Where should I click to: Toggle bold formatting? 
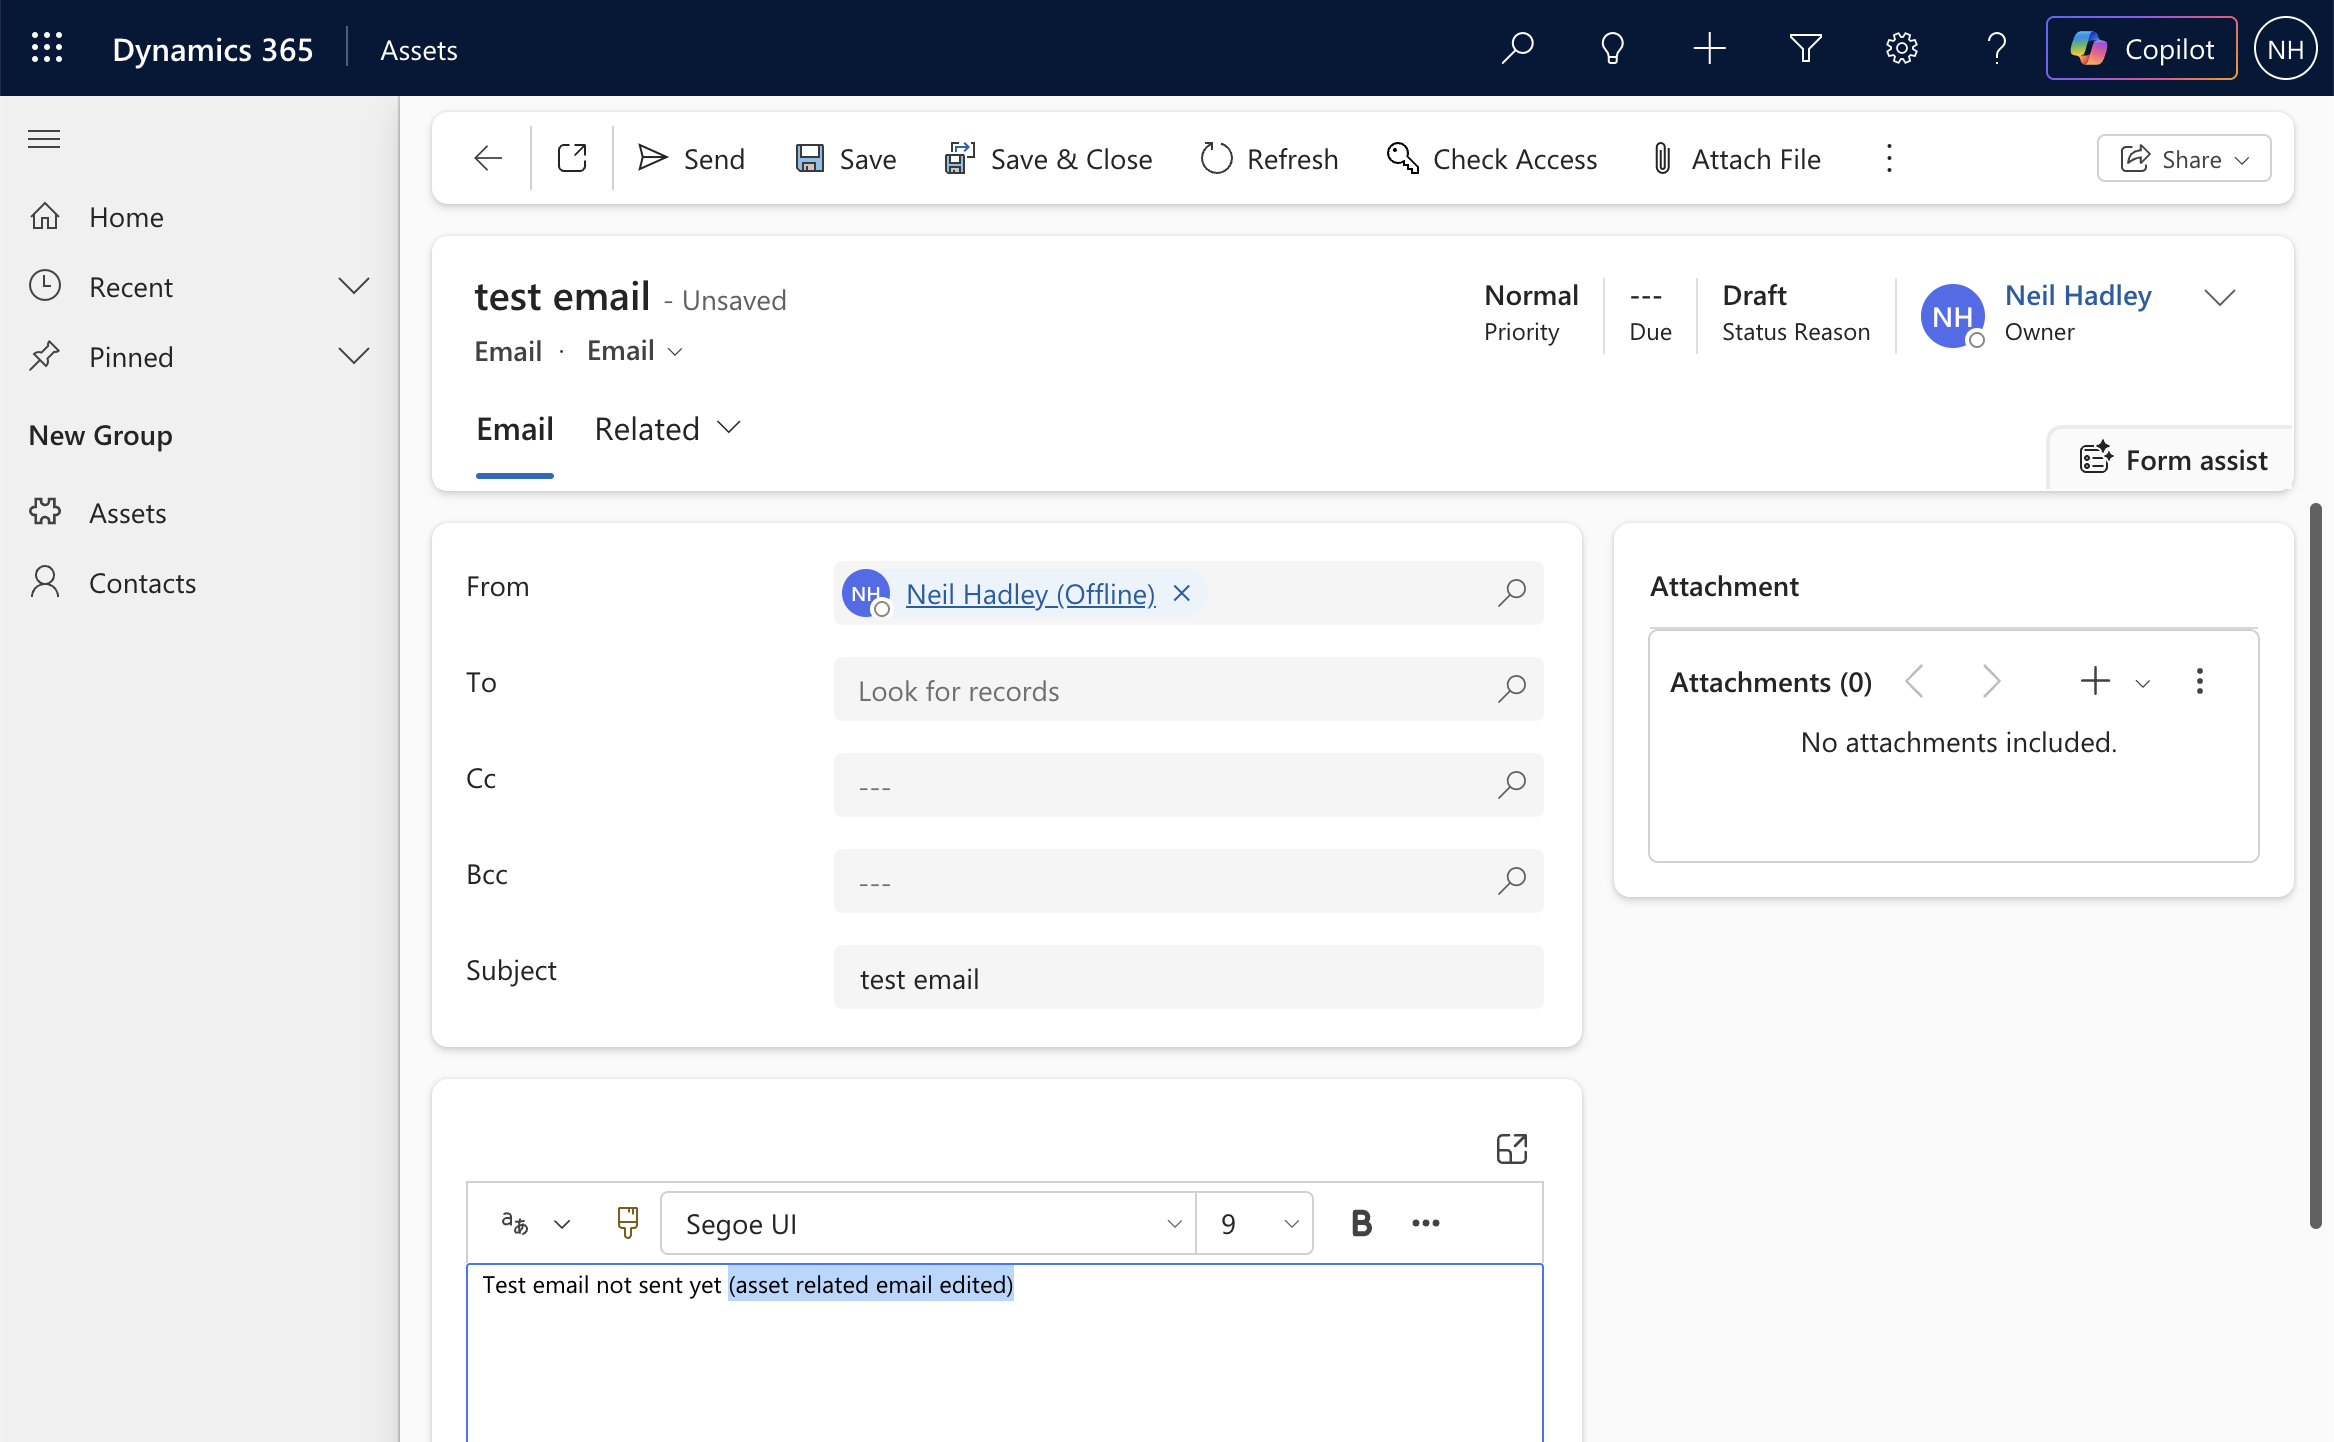click(x=1361, y=1223)
